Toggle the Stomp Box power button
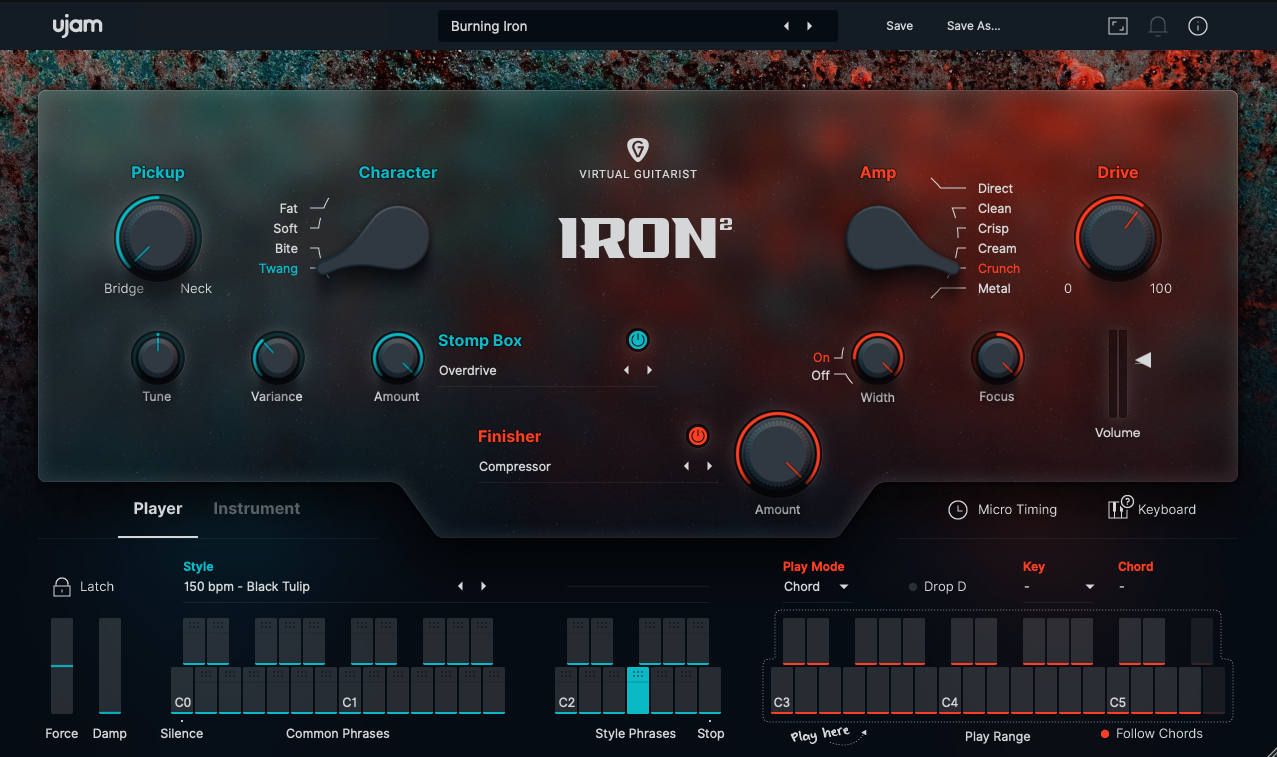The width and height of the screenshot is (1277, 757). pos(638,341)
